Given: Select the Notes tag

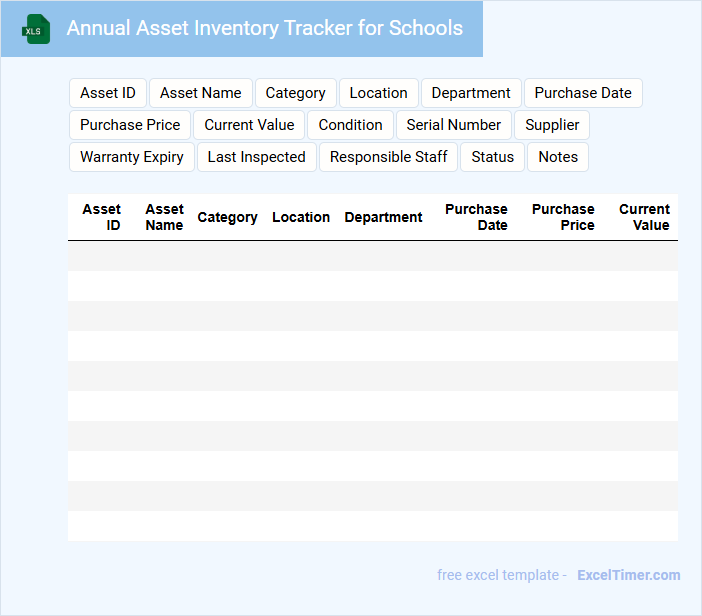Looking at the screenshot, I should pyautogui.click(x=558, y=157).
